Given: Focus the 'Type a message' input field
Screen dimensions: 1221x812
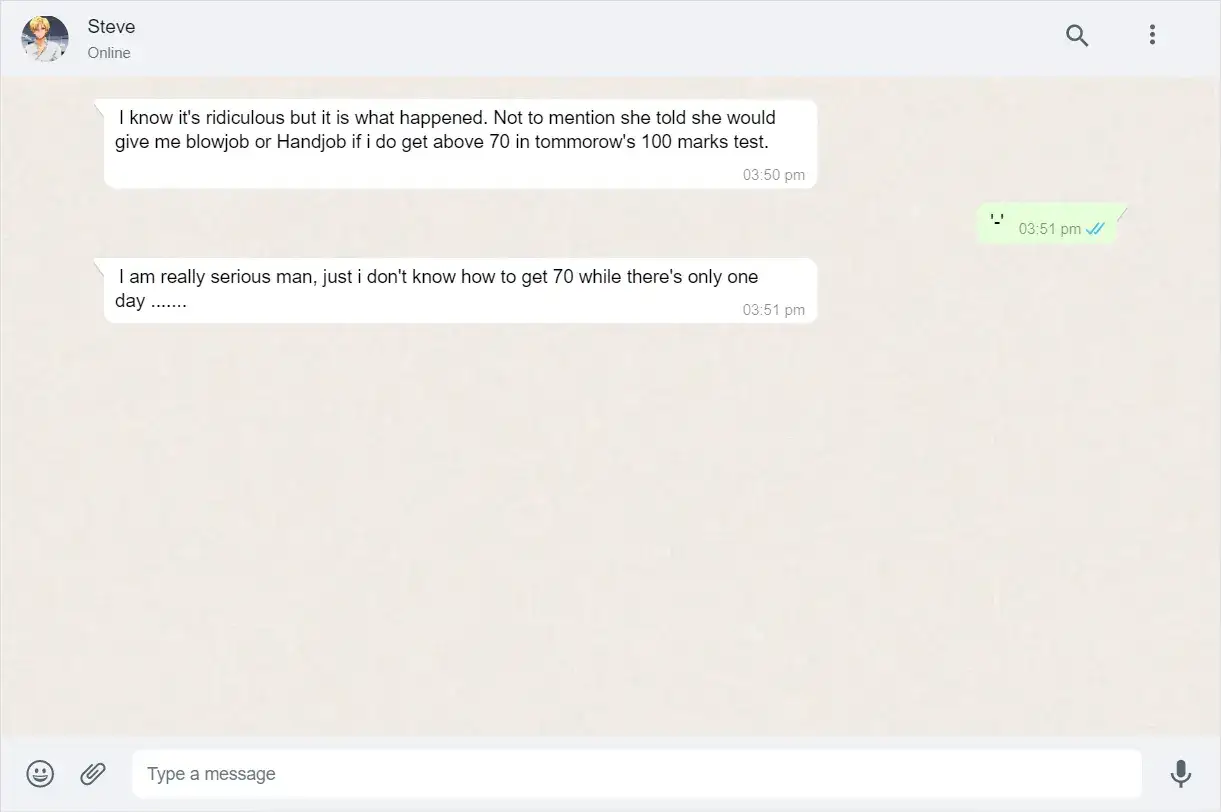Looking at the screenshot, I should (x=637, y=774).
